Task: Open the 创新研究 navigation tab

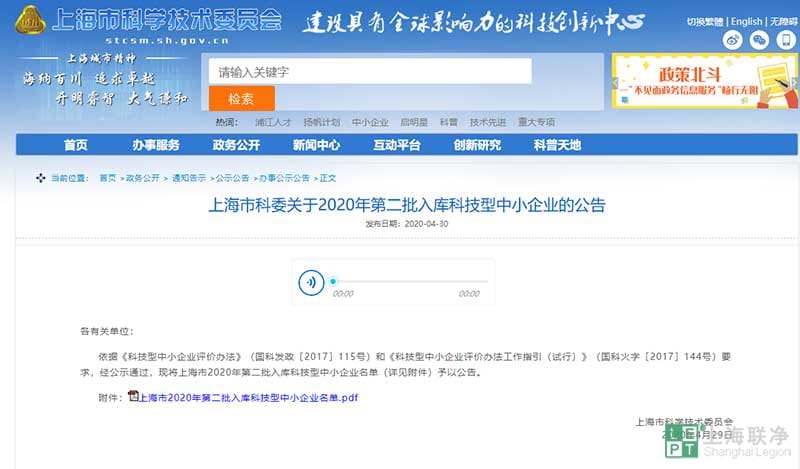Action: pyautogui.click(x=477, y=145)
